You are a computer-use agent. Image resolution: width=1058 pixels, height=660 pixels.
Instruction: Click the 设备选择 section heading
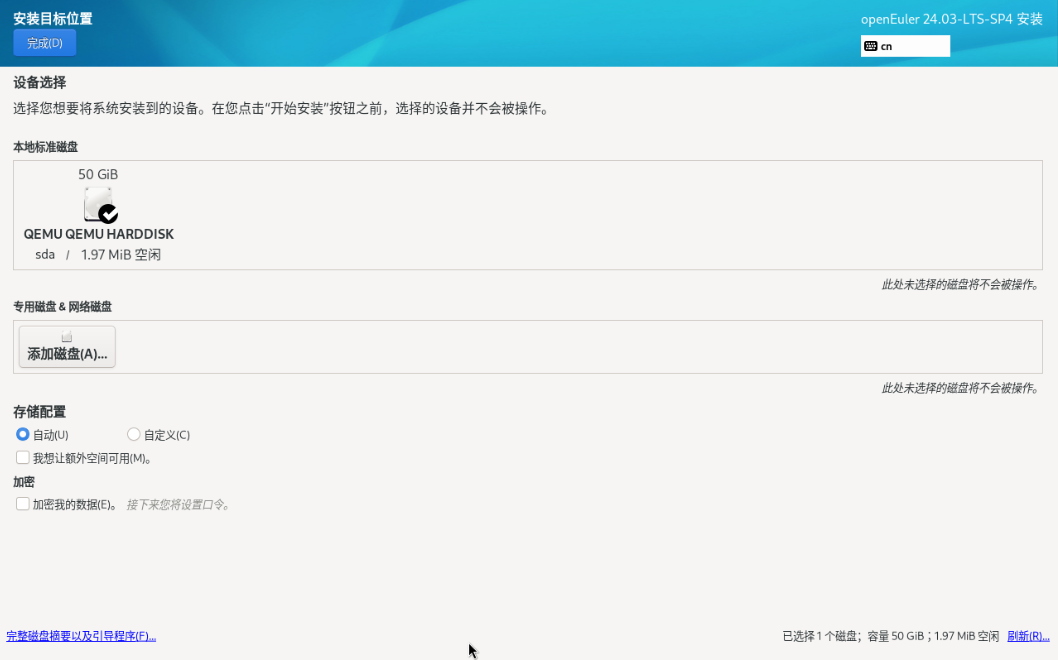click(39, 83)
